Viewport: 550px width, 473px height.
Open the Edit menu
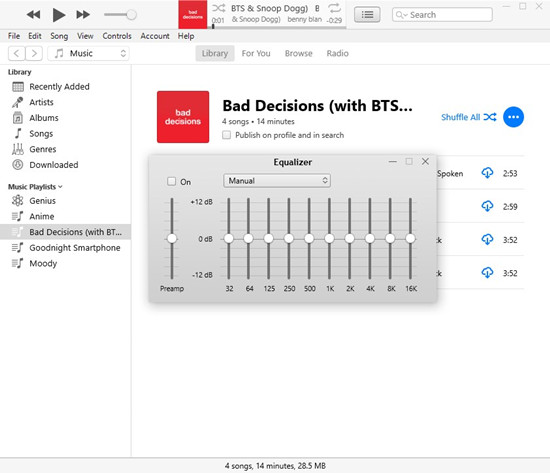click(x=35, y=36)
